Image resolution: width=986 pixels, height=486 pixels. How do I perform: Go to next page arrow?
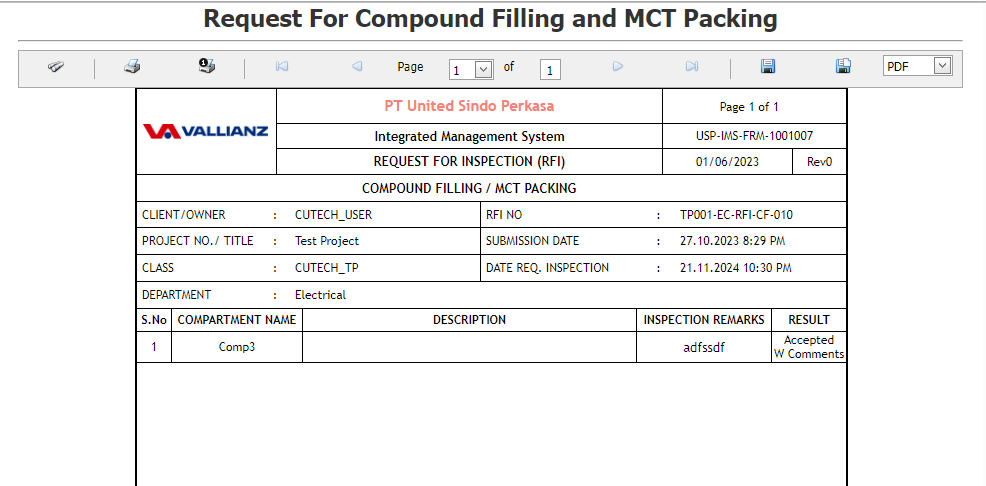(618, 67)
